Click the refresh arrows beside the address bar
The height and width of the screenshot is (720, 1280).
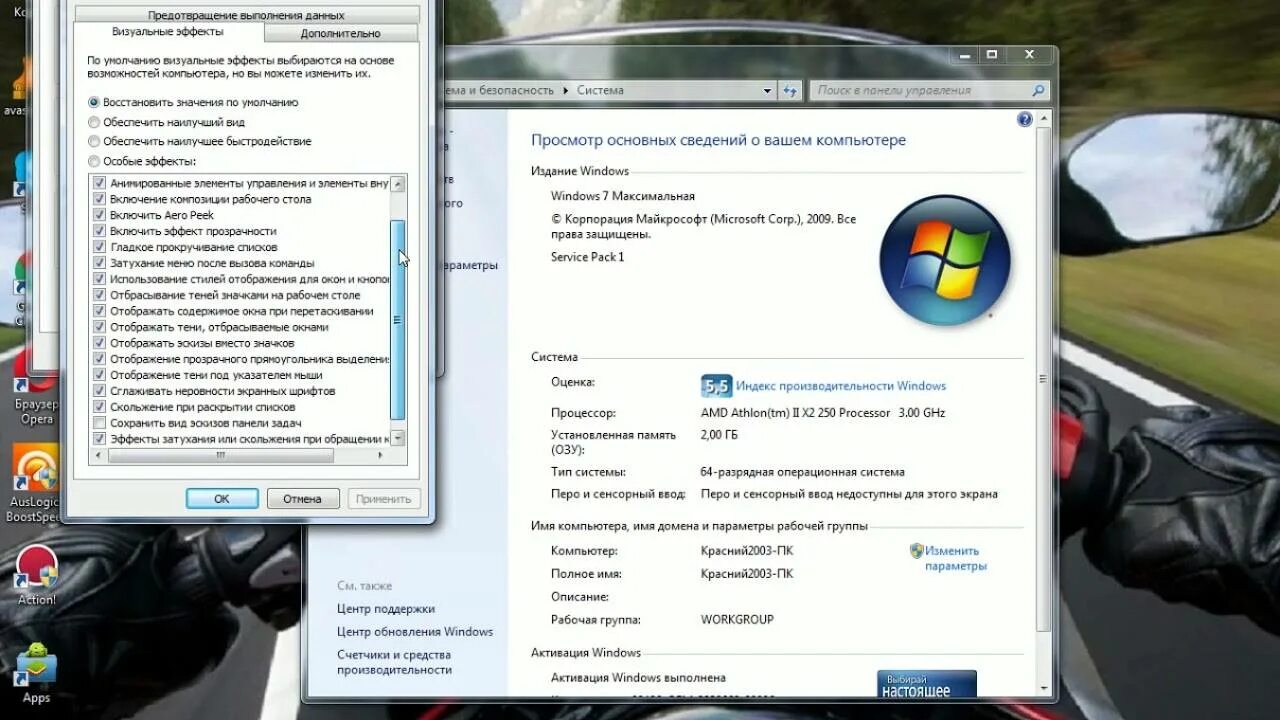pyautogui.click(x=790, y=90)
